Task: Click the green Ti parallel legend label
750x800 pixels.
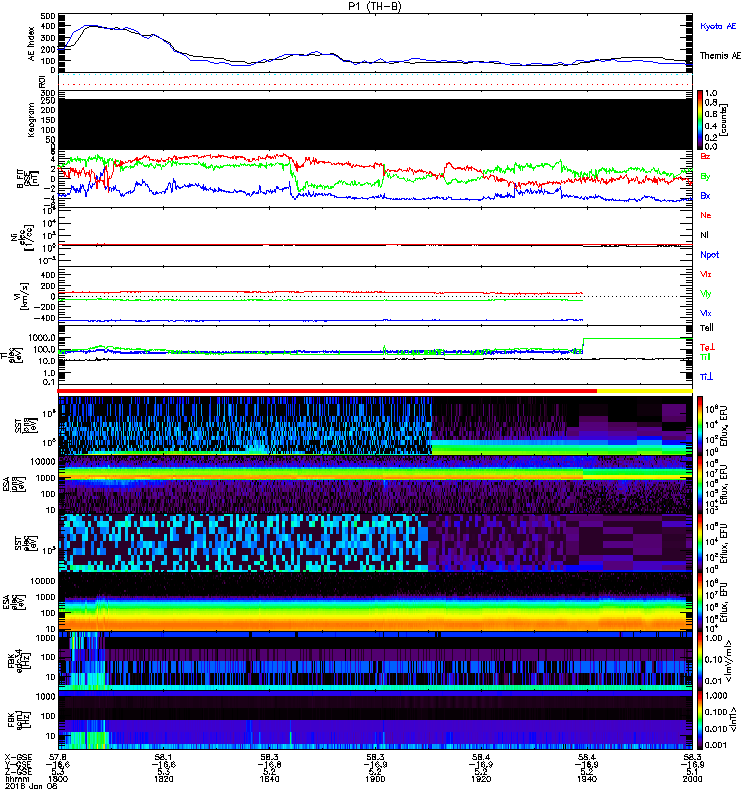Action: (x=705, y=357)
